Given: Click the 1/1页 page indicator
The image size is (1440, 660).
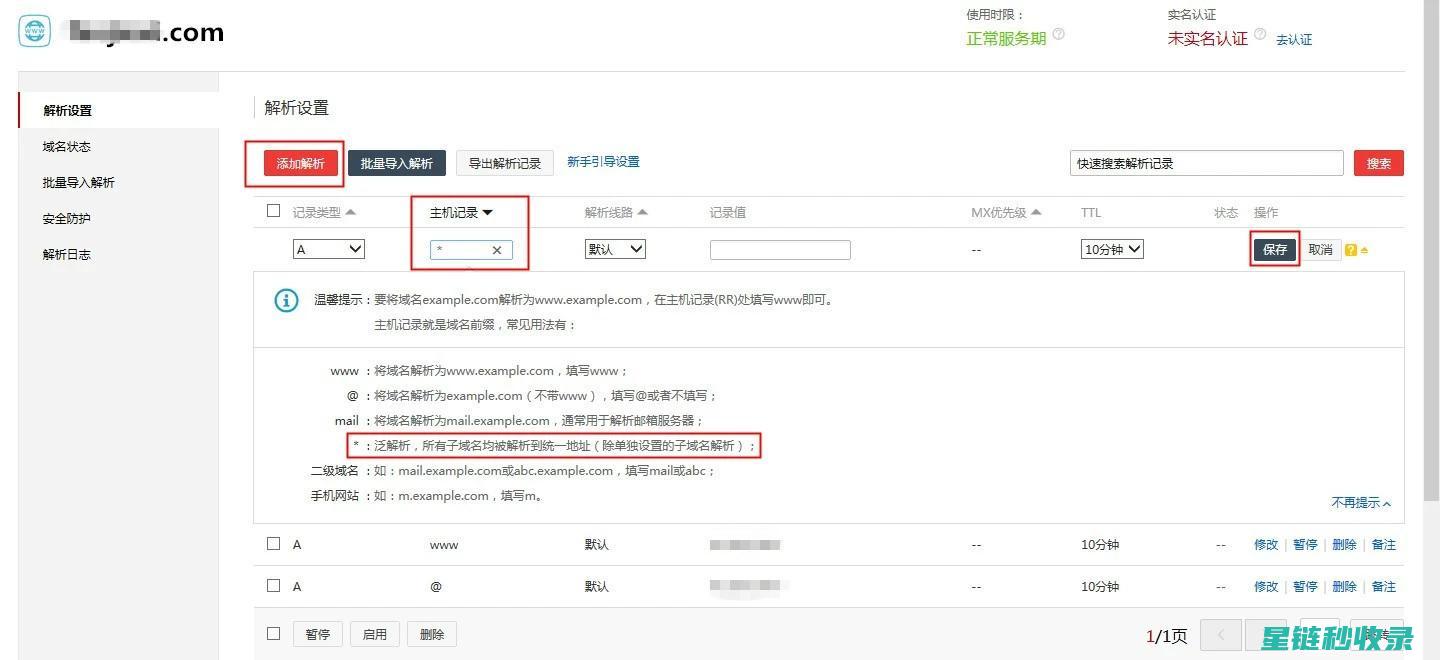Looking at the screenshot, I should coord(1166,636).
